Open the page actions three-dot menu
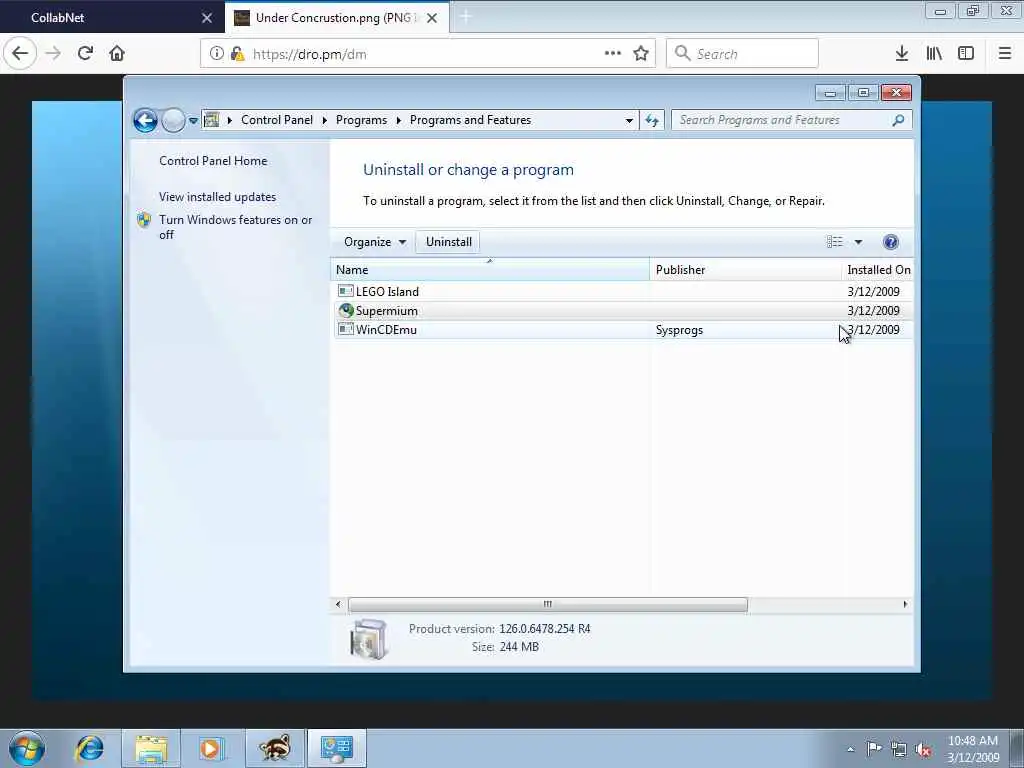 pyautogui.click(x=613, y=54)
